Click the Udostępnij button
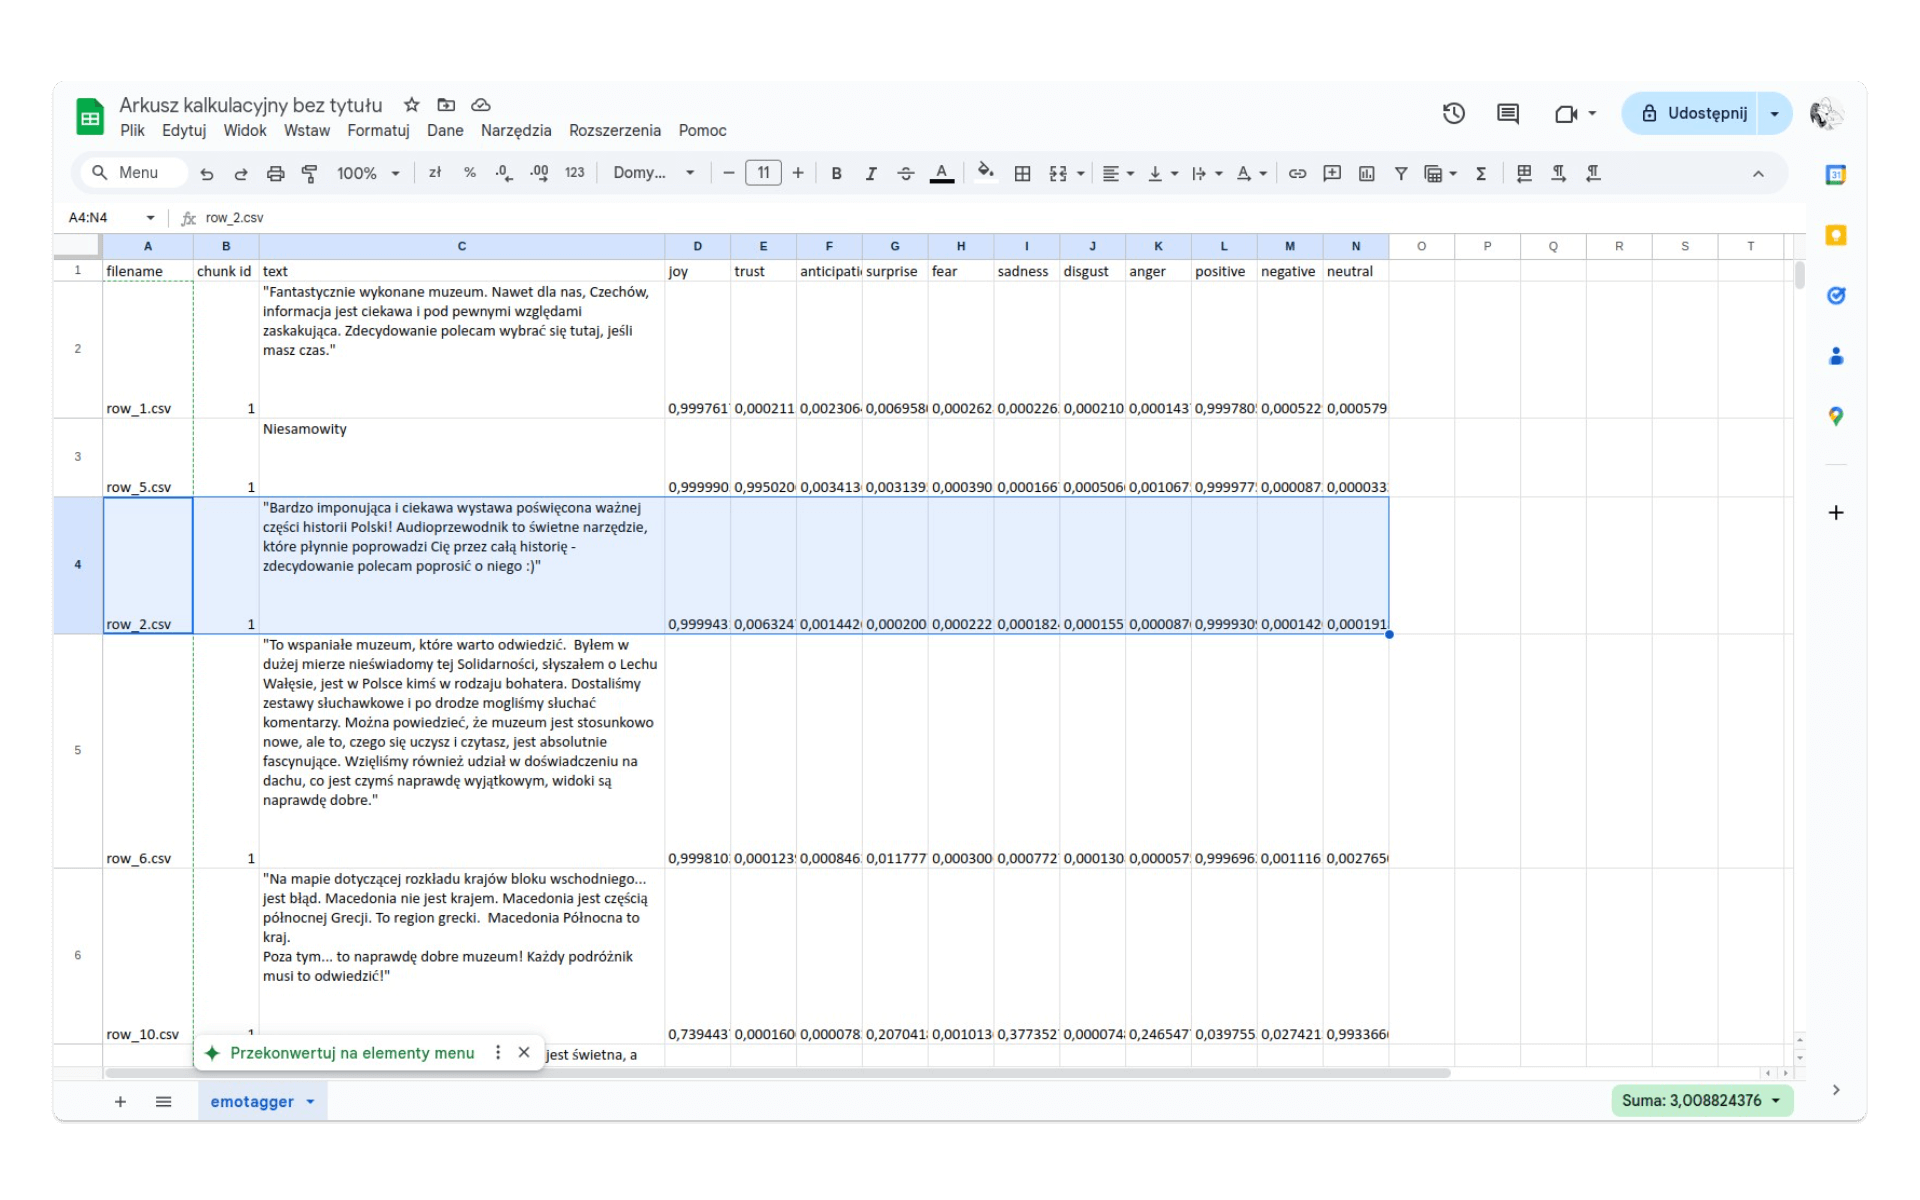The width and height of the screenshot is (1920, 1200). 1695,114
